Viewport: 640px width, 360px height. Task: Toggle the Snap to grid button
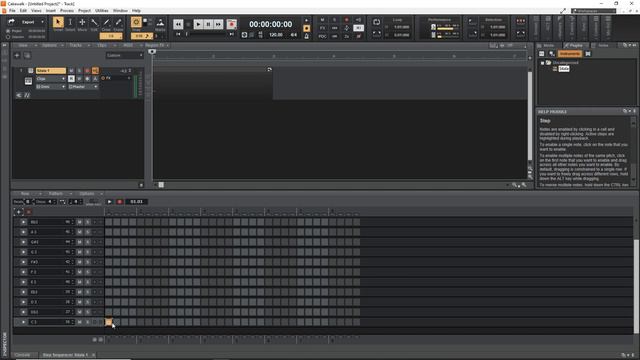(x=136, y=22)
